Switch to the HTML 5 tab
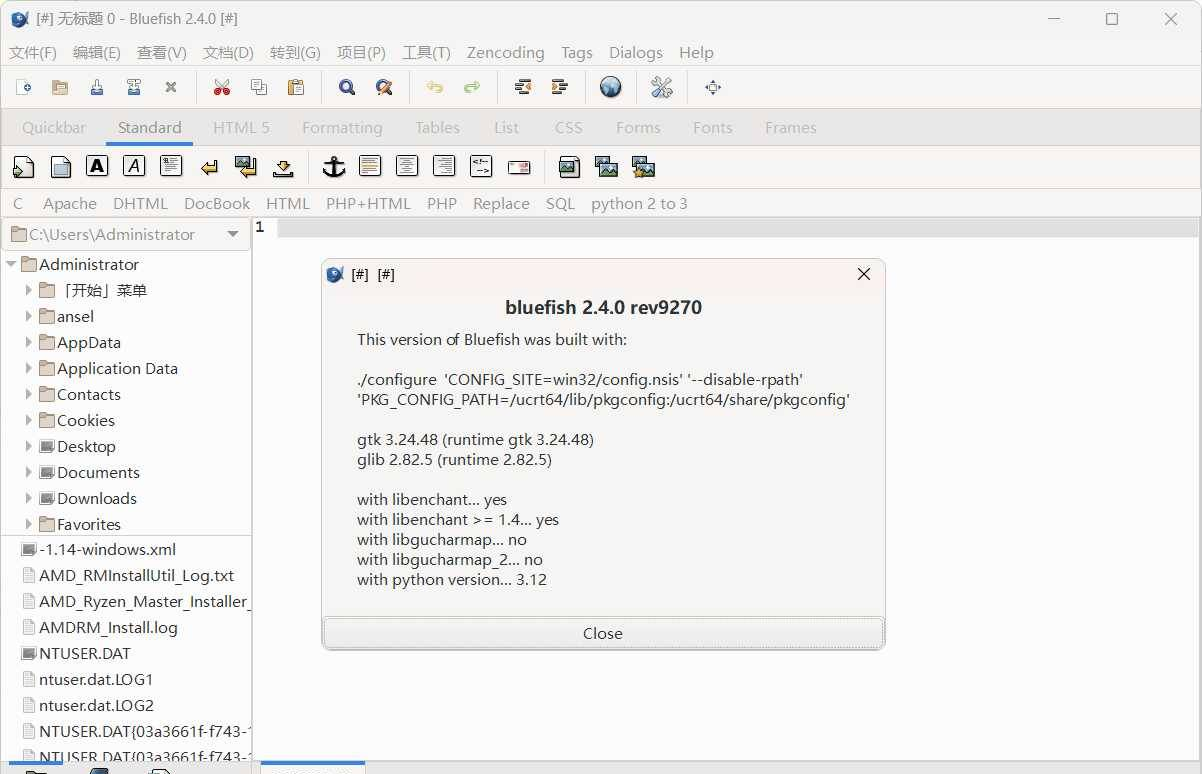1202x774 pixels. click(x=241, y=128)
